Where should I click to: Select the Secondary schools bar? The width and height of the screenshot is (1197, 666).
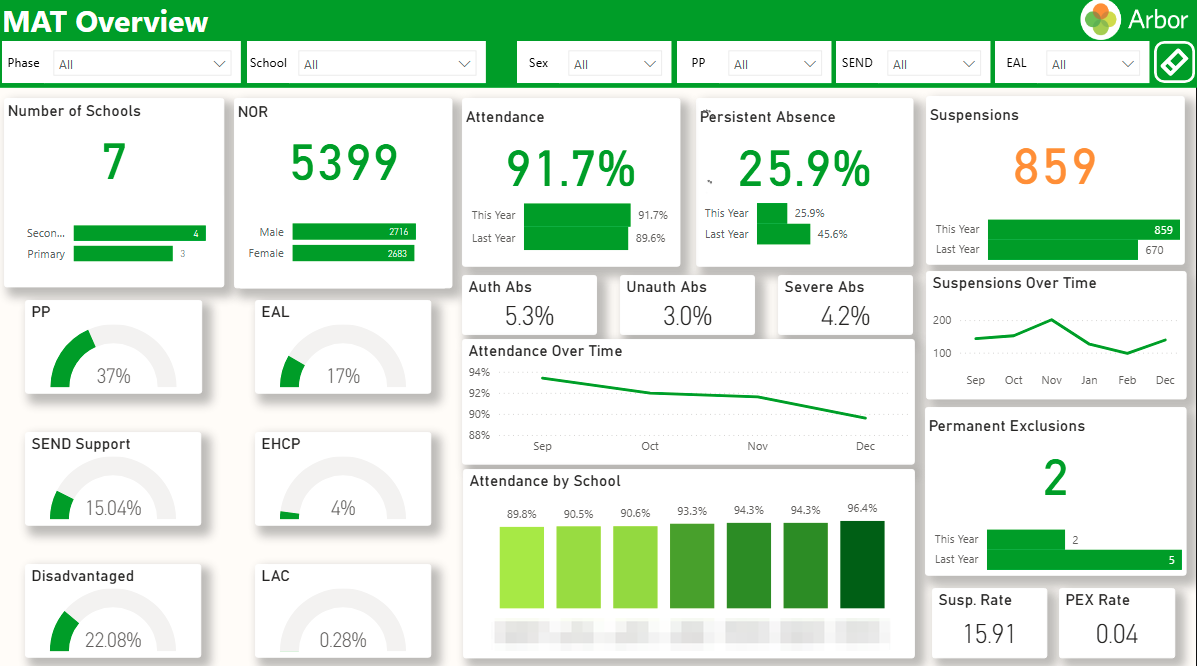pos(139,233)
